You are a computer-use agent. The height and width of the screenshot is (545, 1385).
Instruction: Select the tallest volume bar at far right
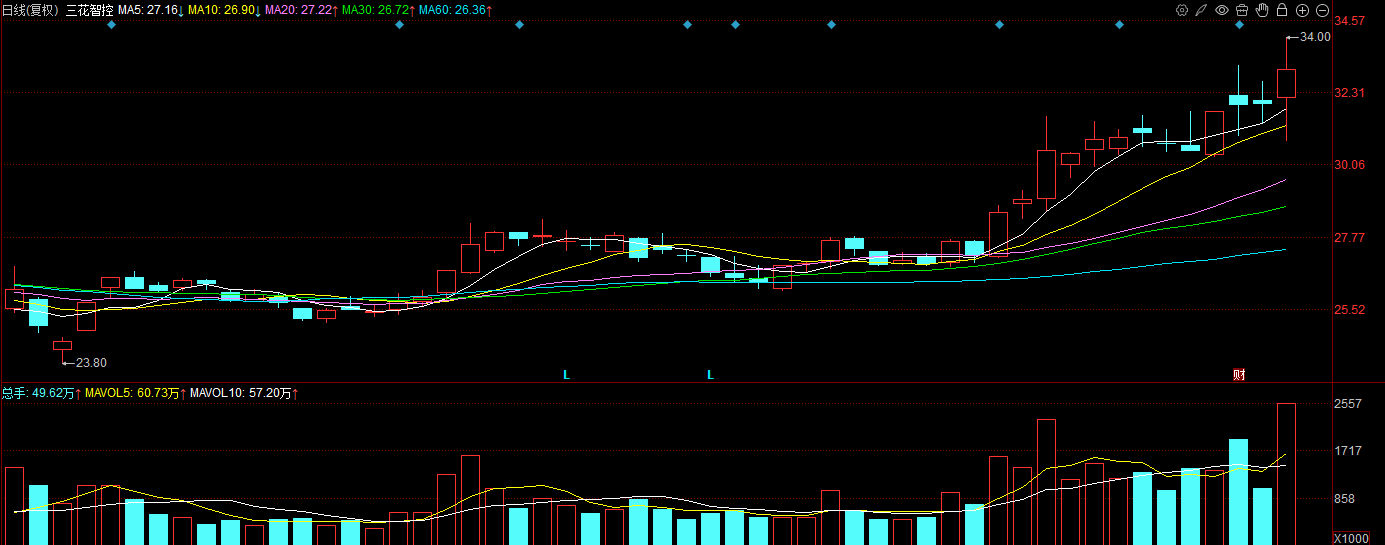tap(1287, 474)
